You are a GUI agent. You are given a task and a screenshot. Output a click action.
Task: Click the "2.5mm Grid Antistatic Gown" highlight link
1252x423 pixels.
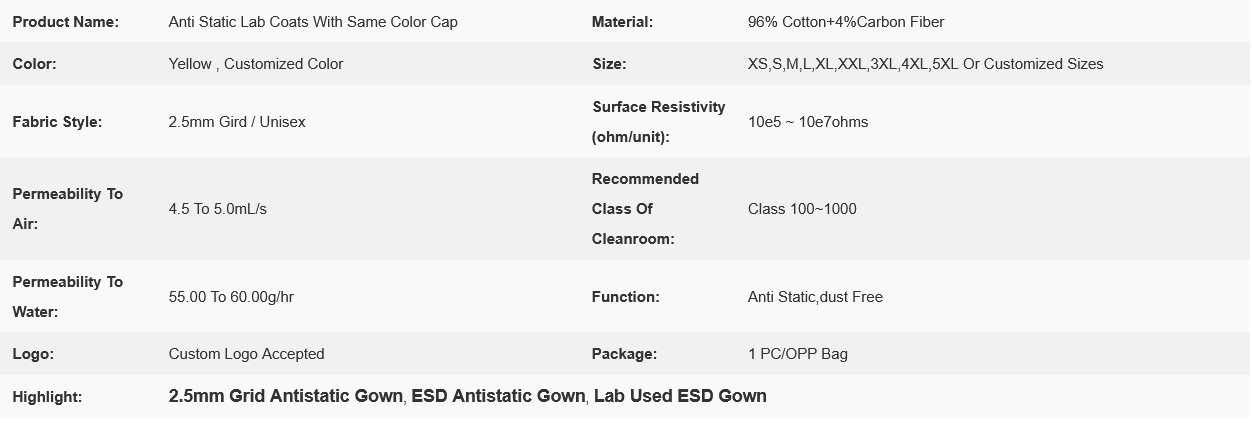pyautogui.click(x=287, y=396)
